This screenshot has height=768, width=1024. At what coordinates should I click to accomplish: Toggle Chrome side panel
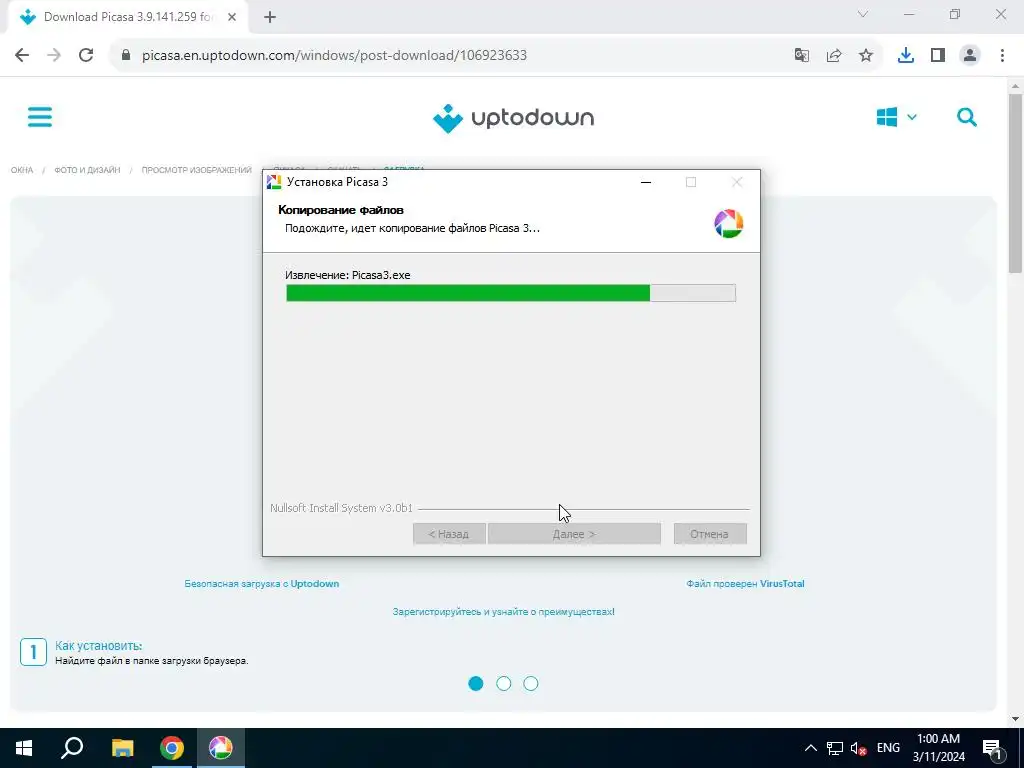[x=938, y=55]
